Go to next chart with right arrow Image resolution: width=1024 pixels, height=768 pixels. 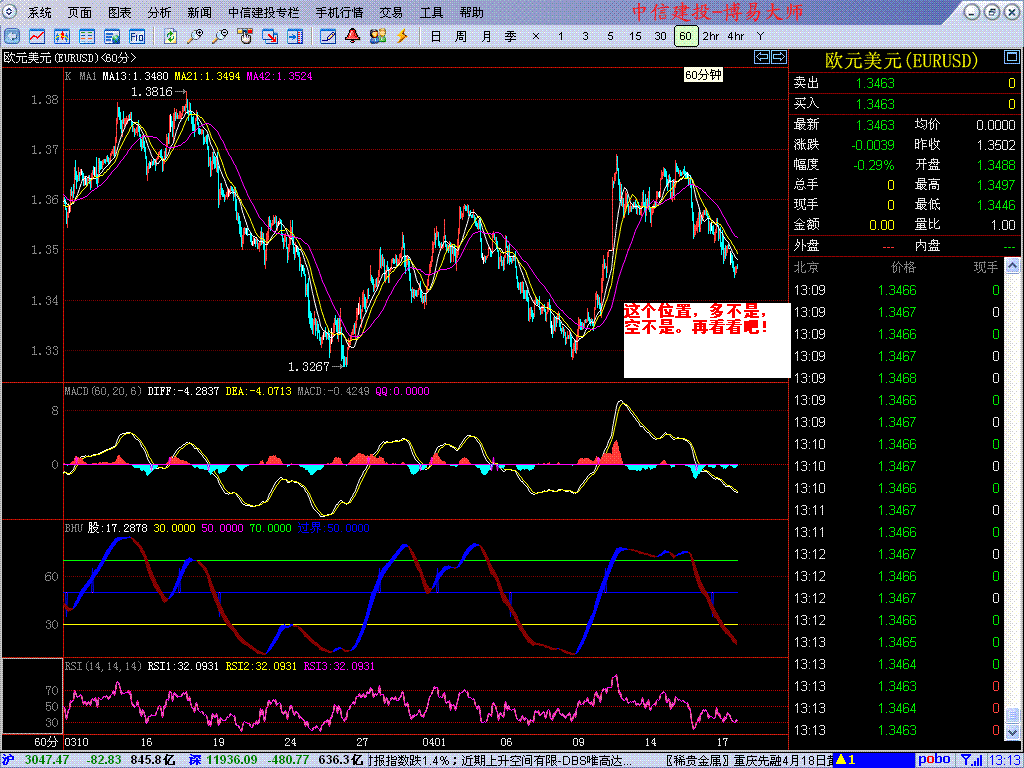coord(779,57)
